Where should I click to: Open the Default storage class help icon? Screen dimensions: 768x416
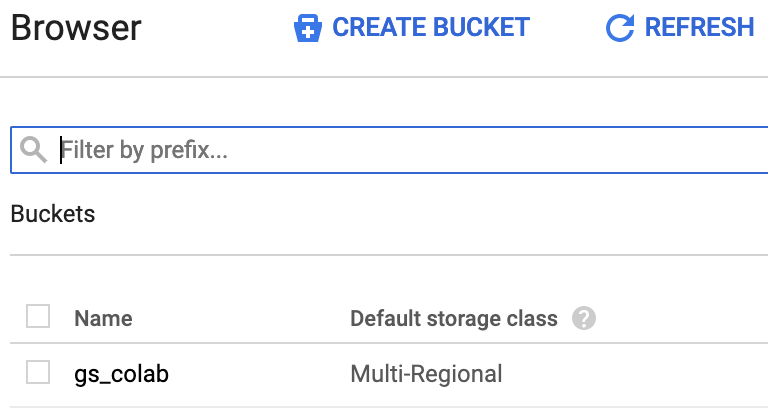point(584,319)
